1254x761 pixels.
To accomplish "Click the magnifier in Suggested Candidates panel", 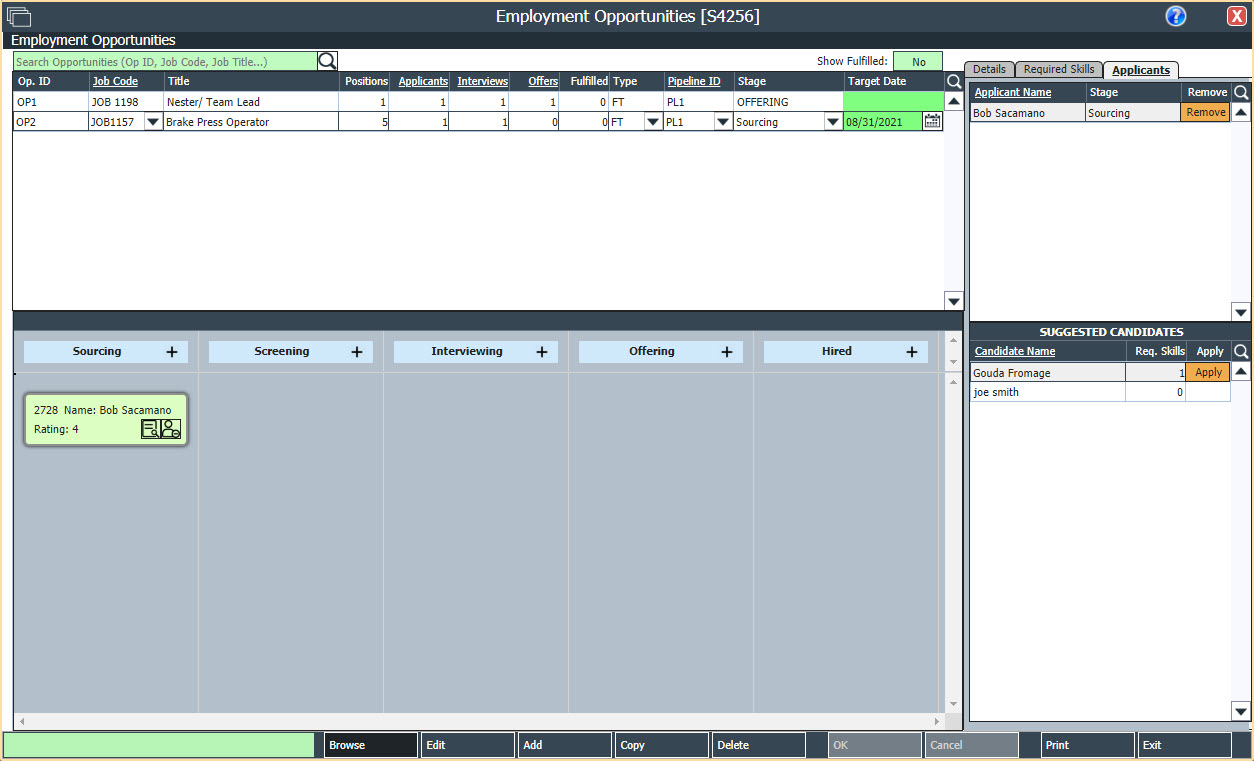I will point(1240,351).
